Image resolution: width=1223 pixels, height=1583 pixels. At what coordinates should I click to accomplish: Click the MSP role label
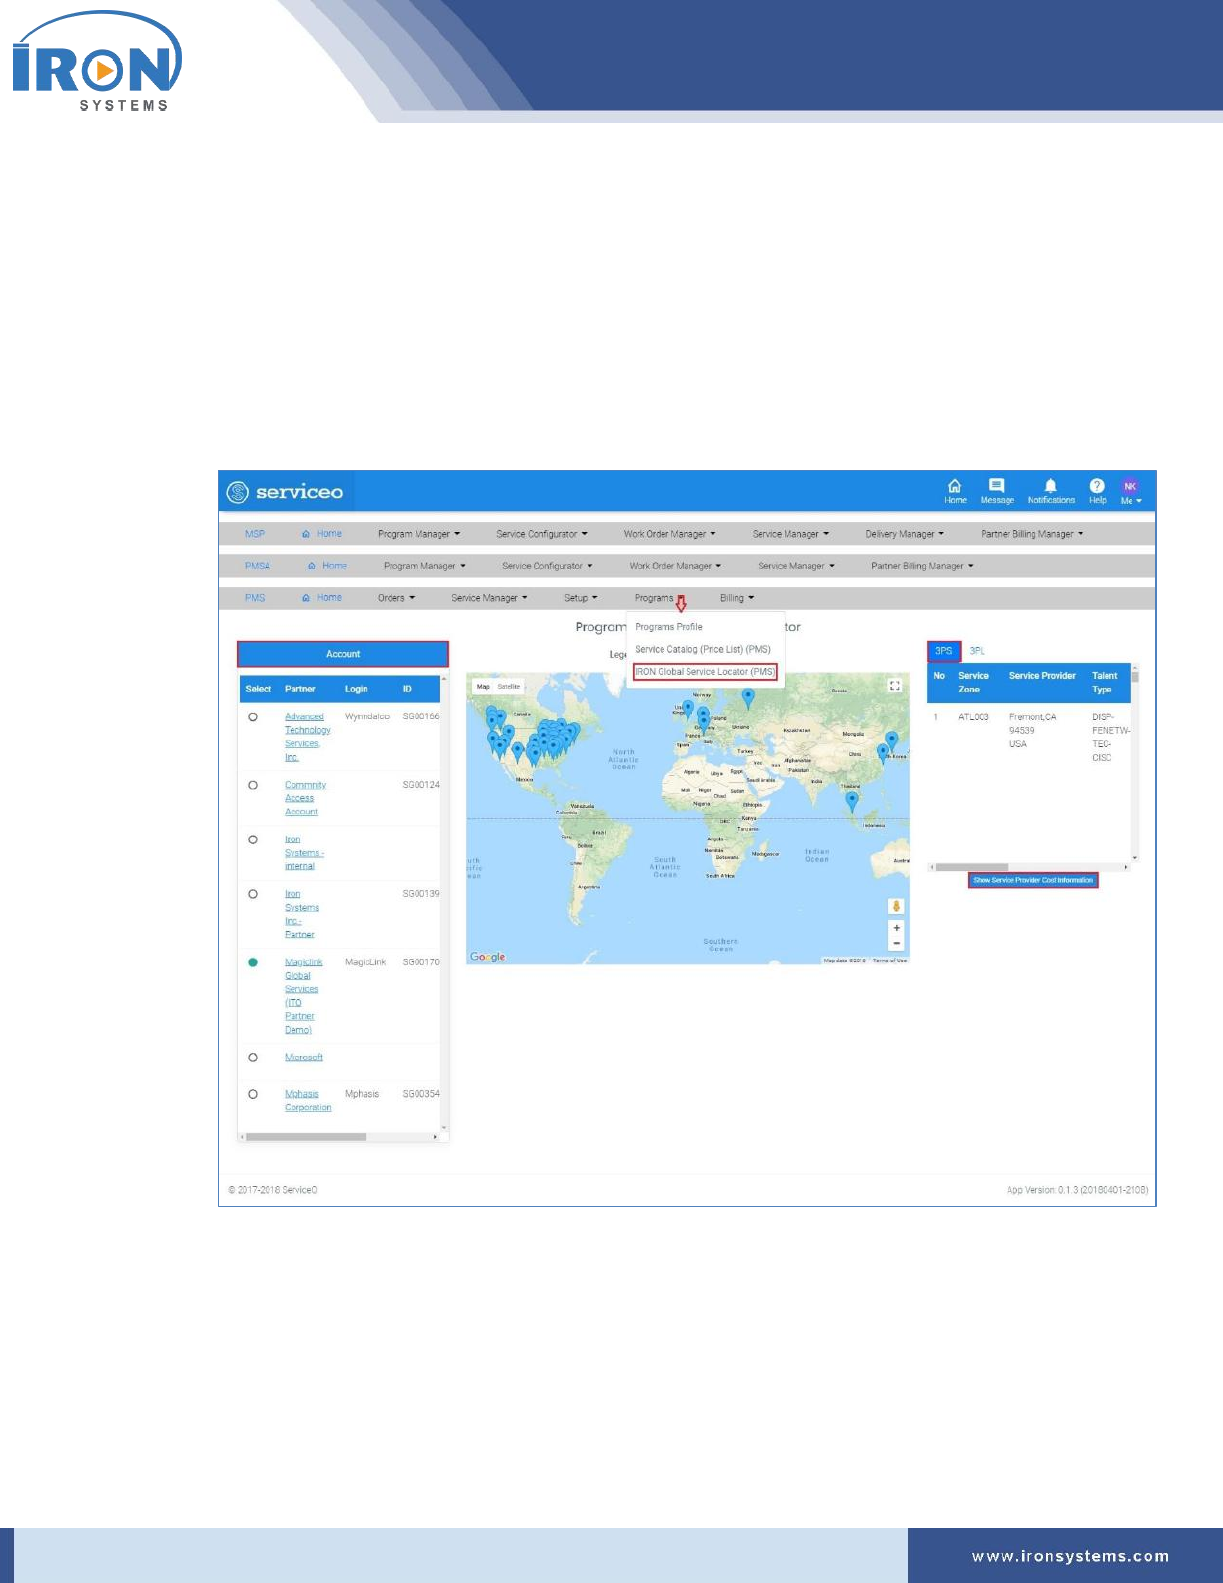(x=255, y=534)
